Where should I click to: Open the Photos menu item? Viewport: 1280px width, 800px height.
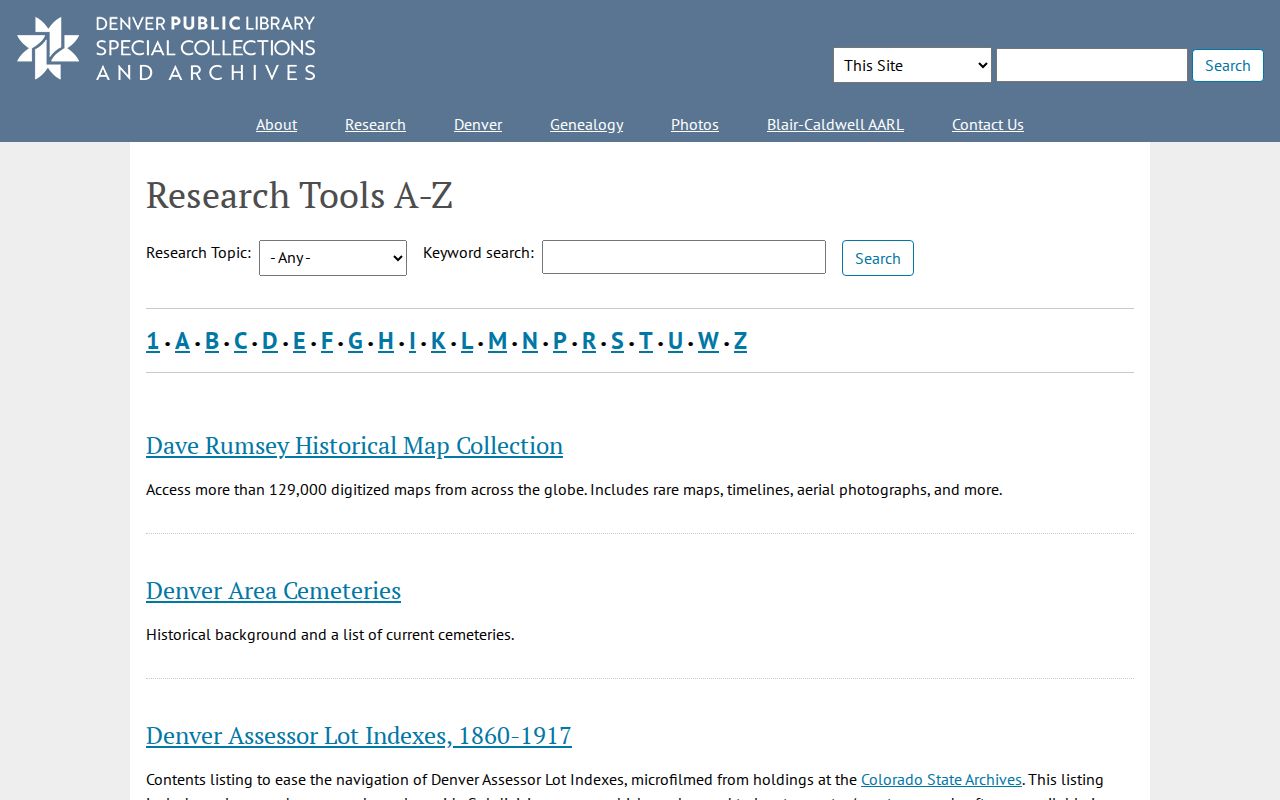pos(695,124)
